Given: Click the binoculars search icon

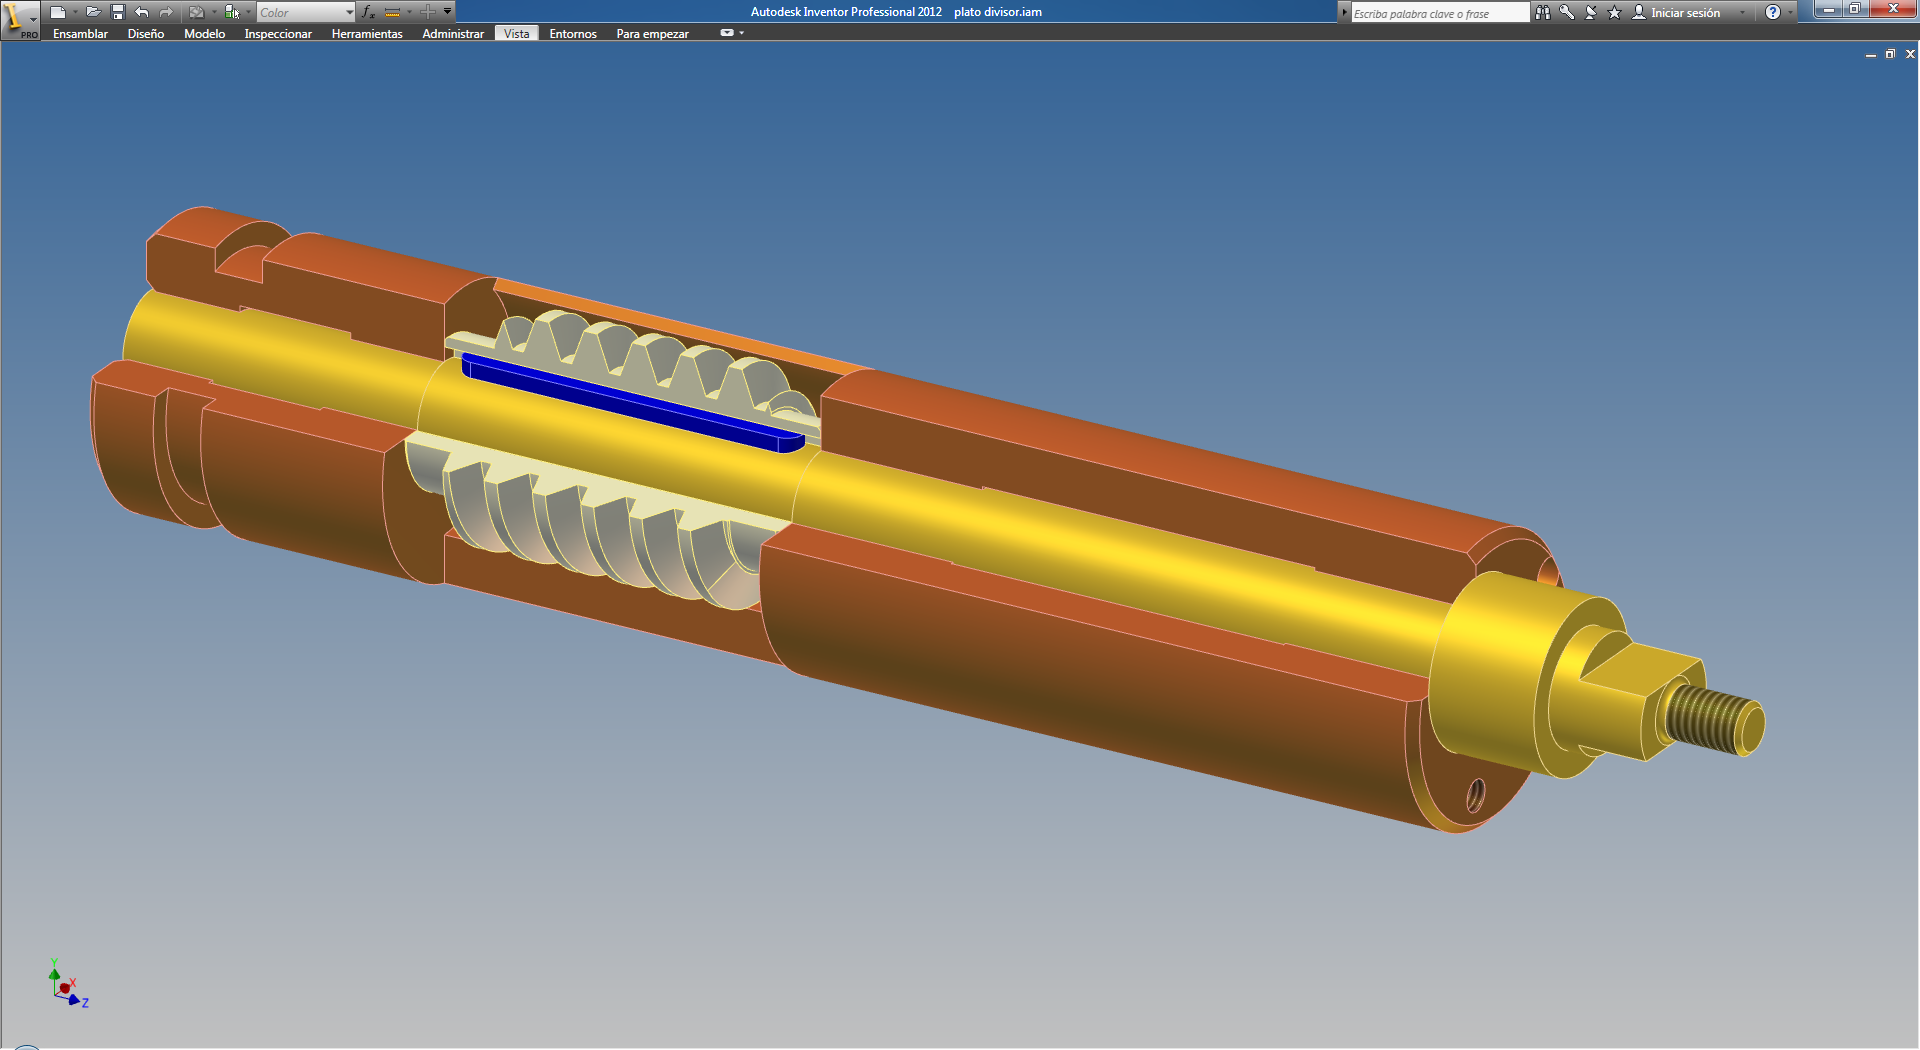Looking at the screenshot, I should click(1543, 12).
